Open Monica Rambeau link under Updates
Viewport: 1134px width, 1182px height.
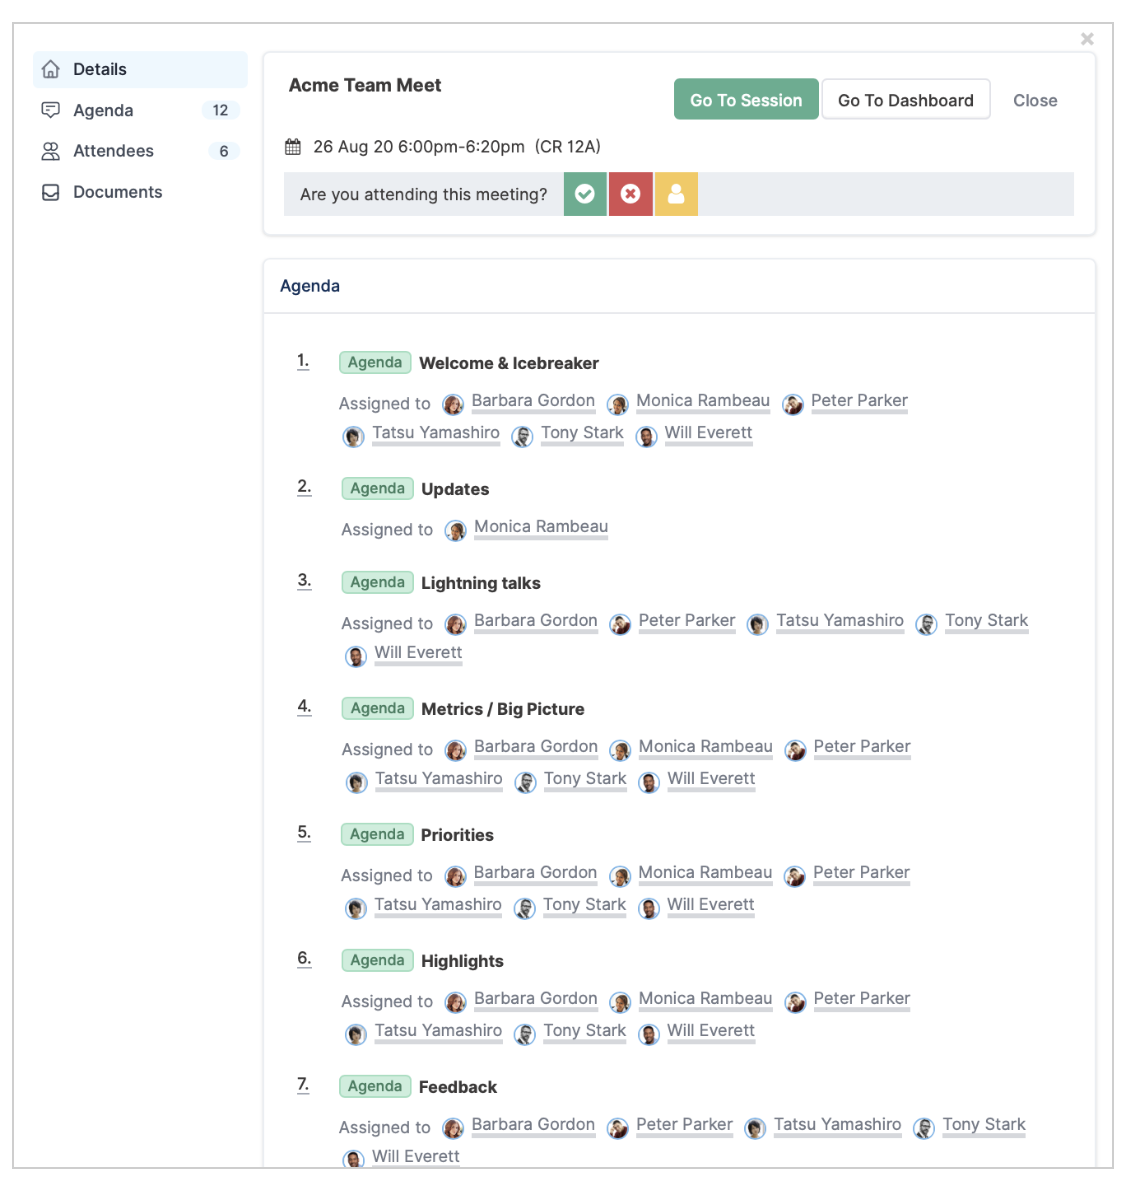tap(541, 527)
